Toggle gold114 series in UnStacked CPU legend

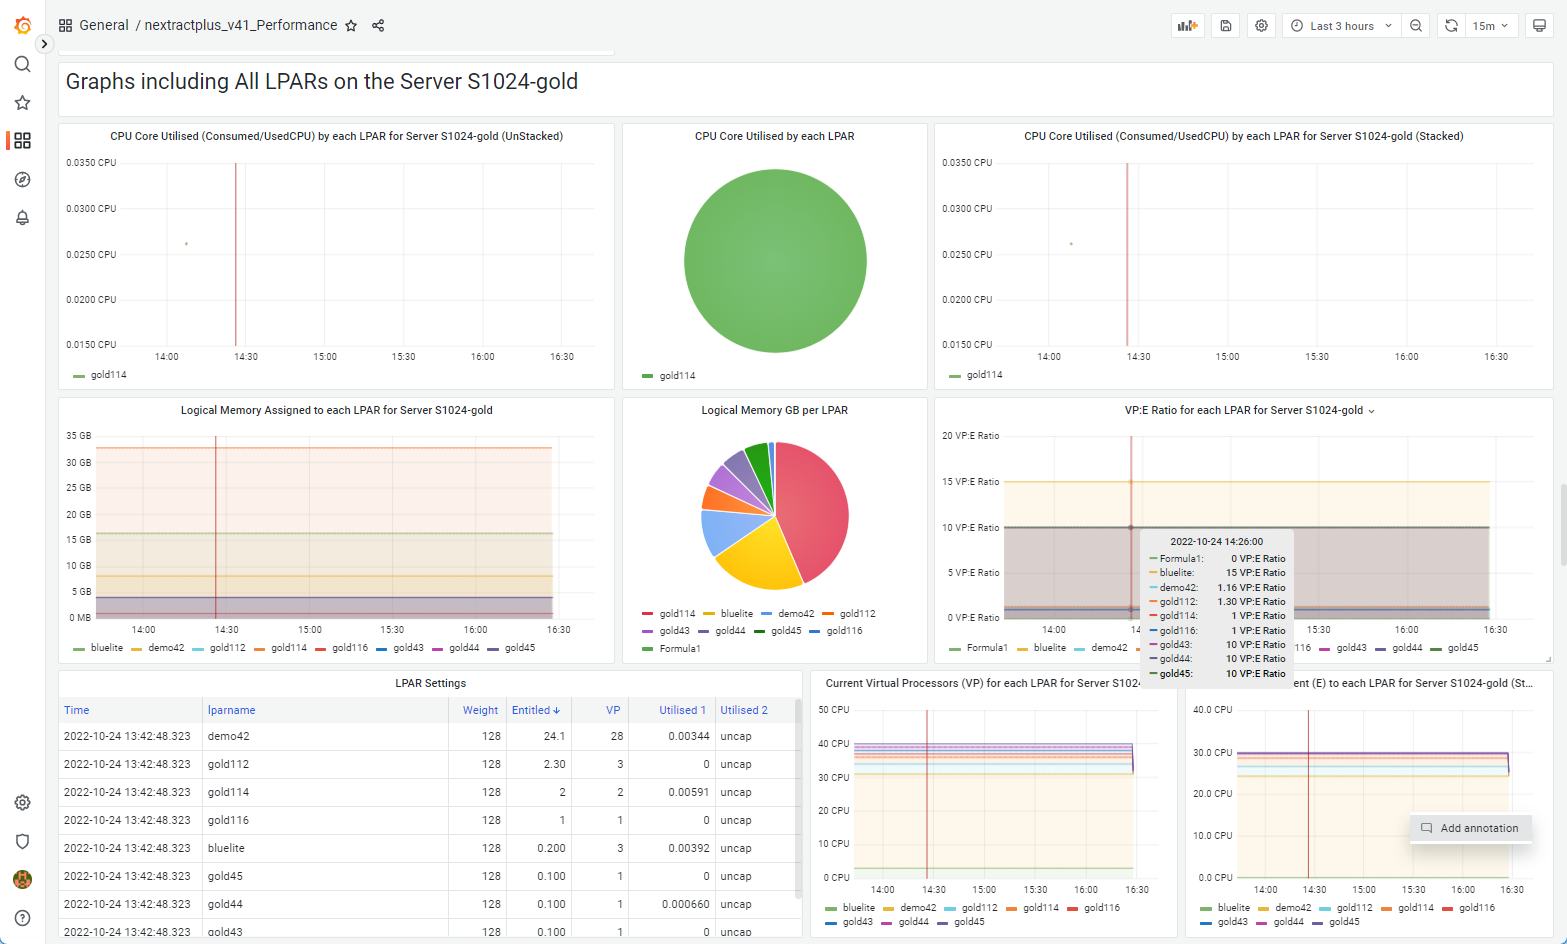pos(108,375)
